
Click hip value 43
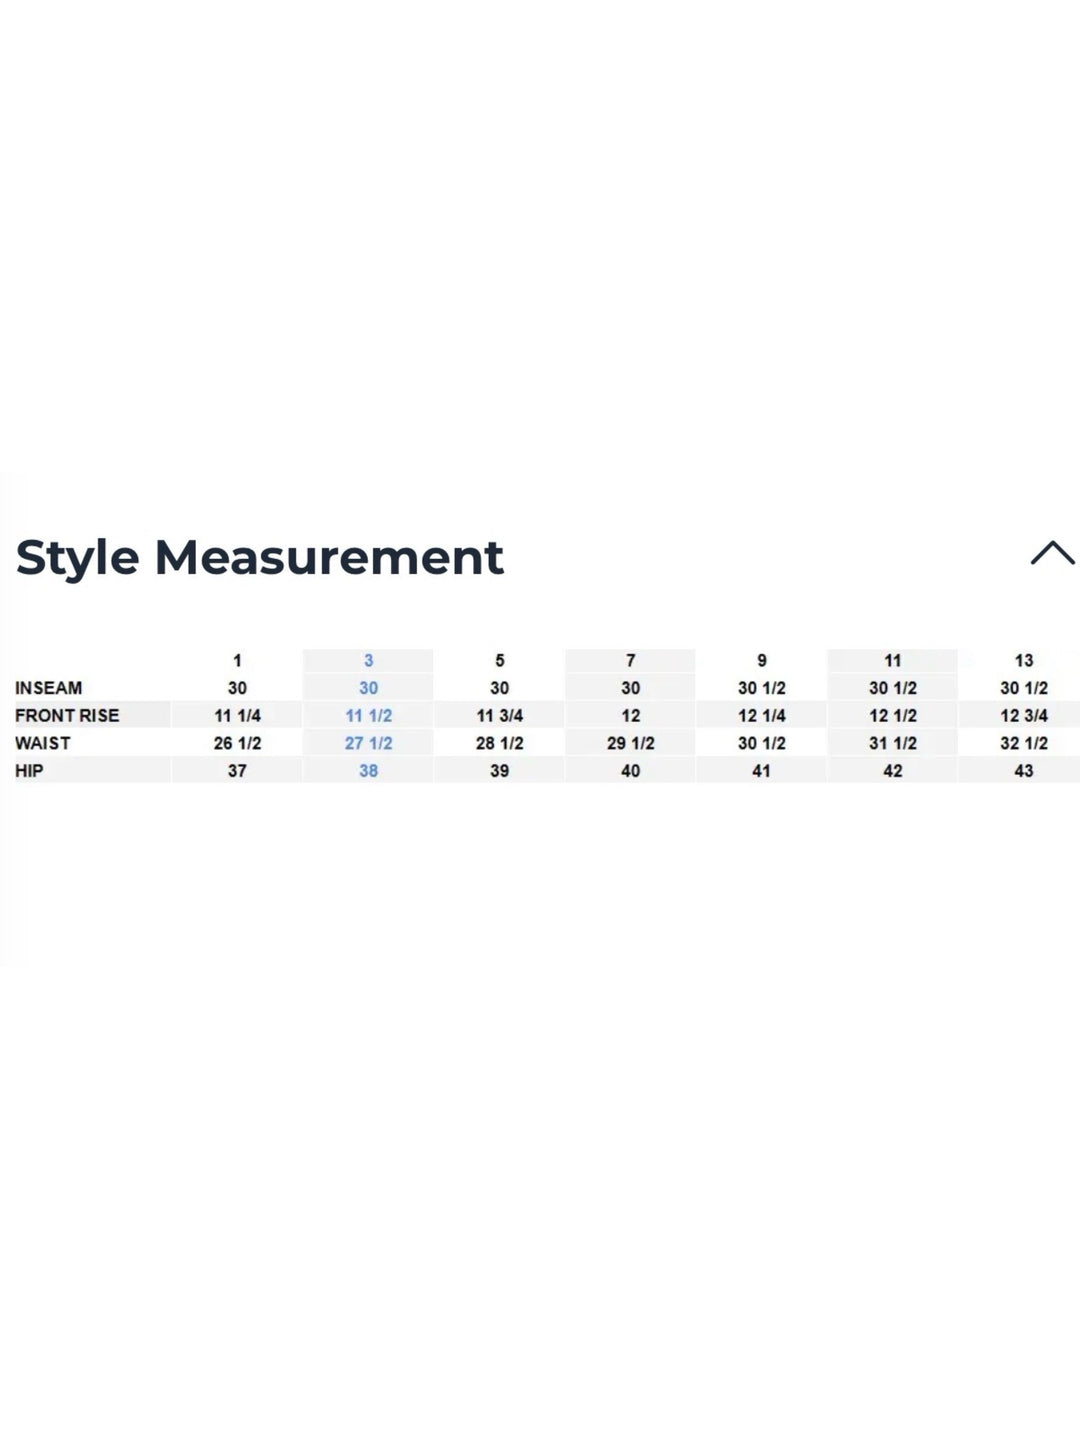click(x=1023, y=770)
